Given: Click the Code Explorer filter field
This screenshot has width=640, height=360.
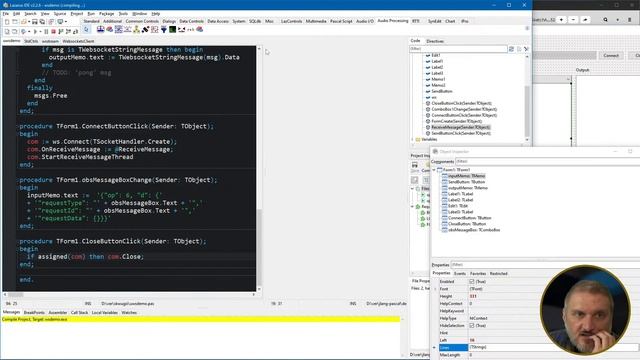Looking at the screenshot, I should [458, 49].
